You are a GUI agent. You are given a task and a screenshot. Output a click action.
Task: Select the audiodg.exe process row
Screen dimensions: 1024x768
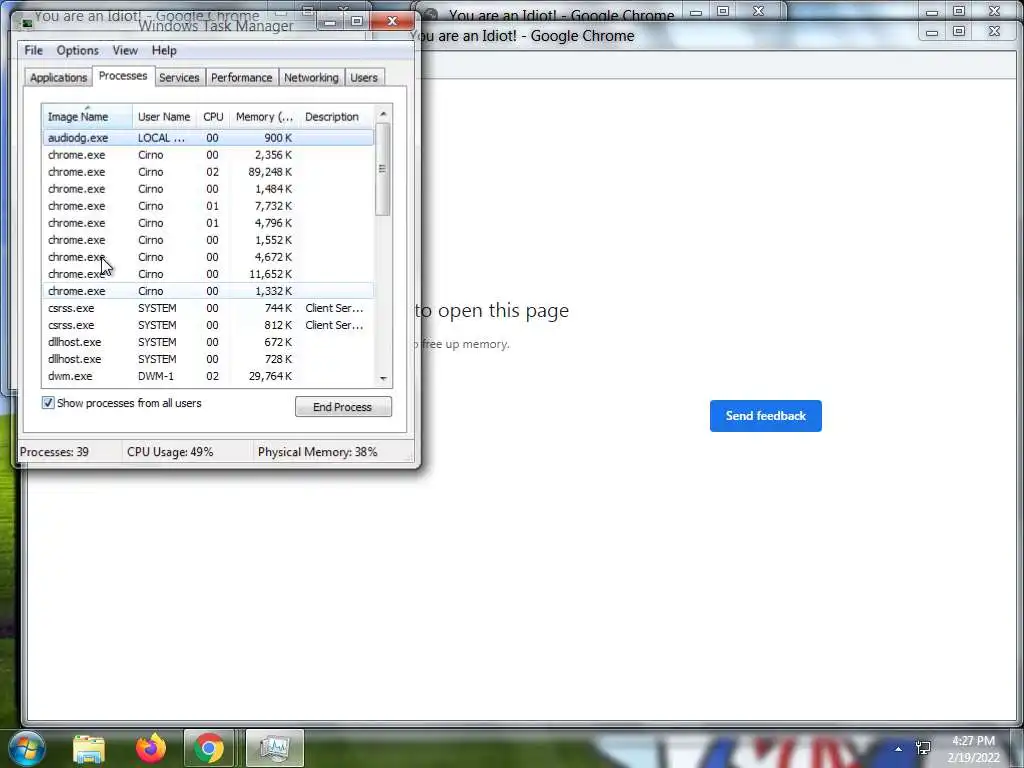tap(208, 138)
